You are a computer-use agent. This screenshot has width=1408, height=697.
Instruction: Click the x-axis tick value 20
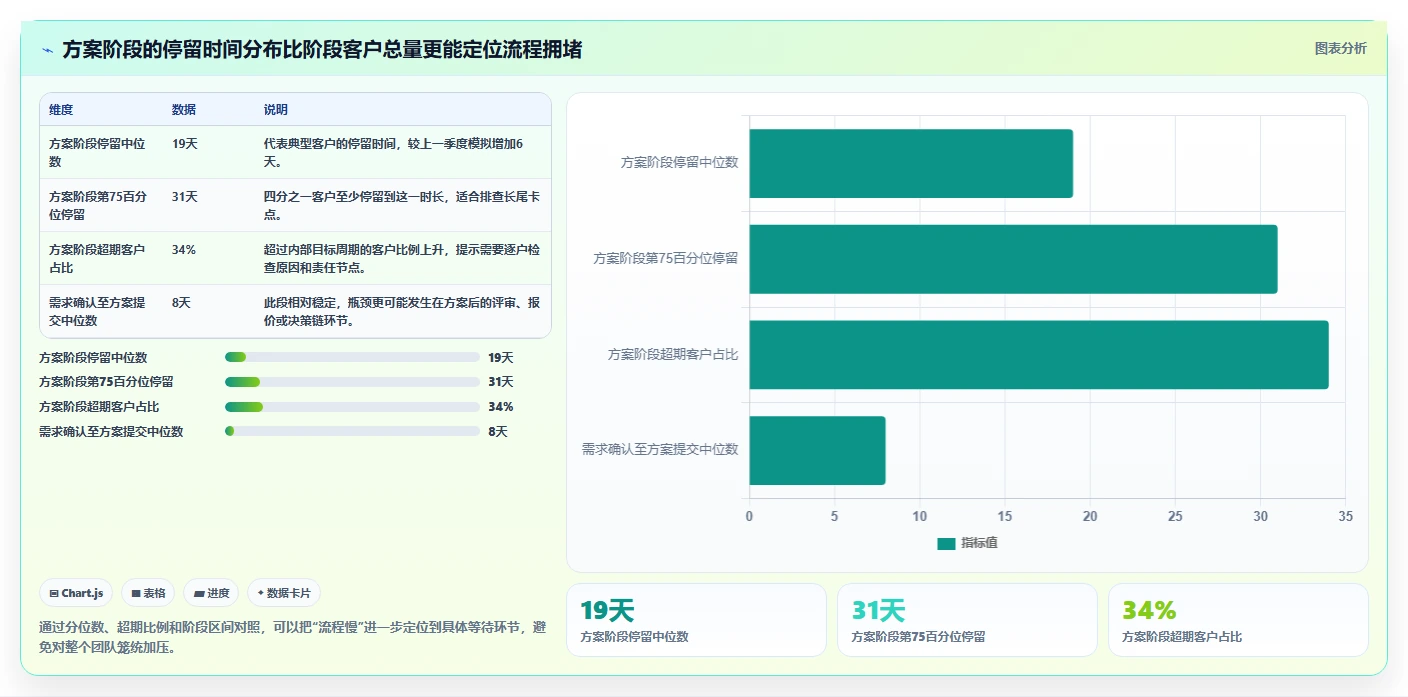click(1090, 517)
